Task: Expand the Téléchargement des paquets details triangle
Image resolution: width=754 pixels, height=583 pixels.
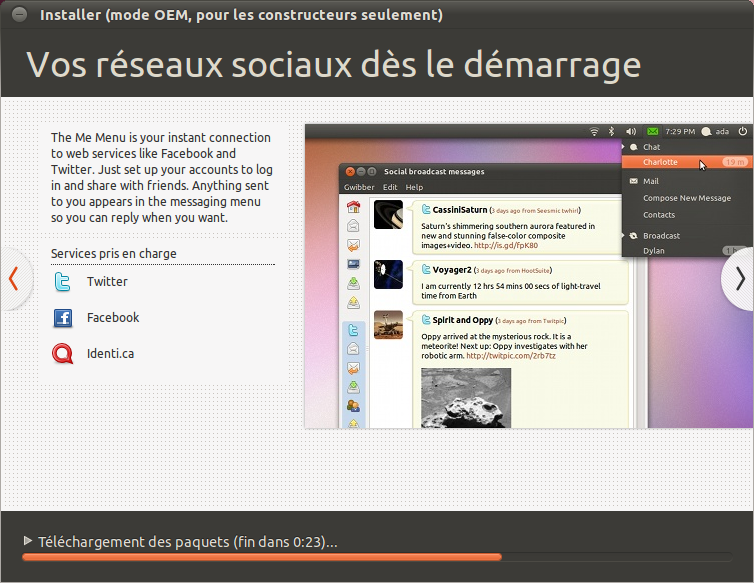Action: (x=28, y=541)
